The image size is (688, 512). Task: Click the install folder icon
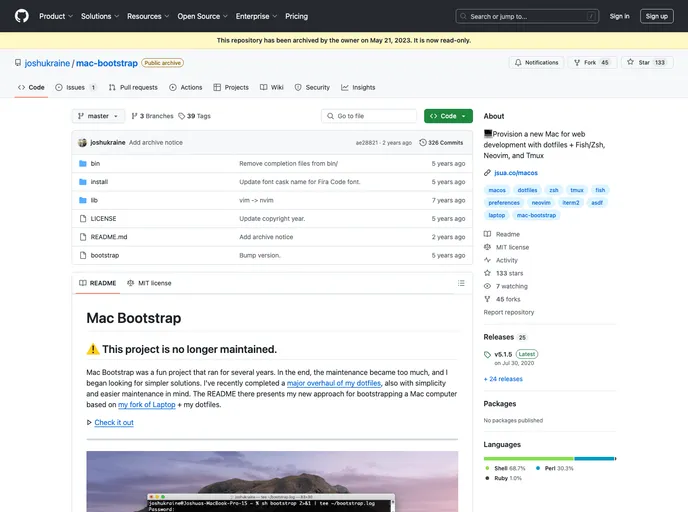[x=82, y=182]
